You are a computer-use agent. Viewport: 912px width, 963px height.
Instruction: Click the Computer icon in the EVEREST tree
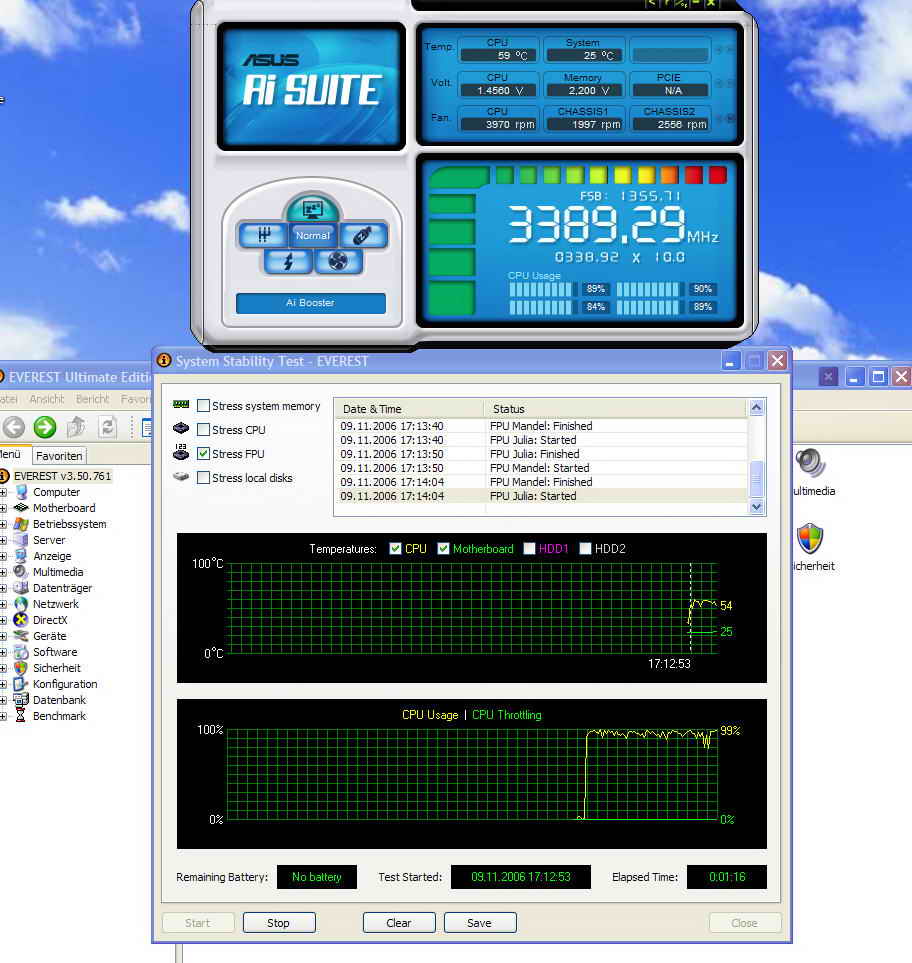pos(21,492)
